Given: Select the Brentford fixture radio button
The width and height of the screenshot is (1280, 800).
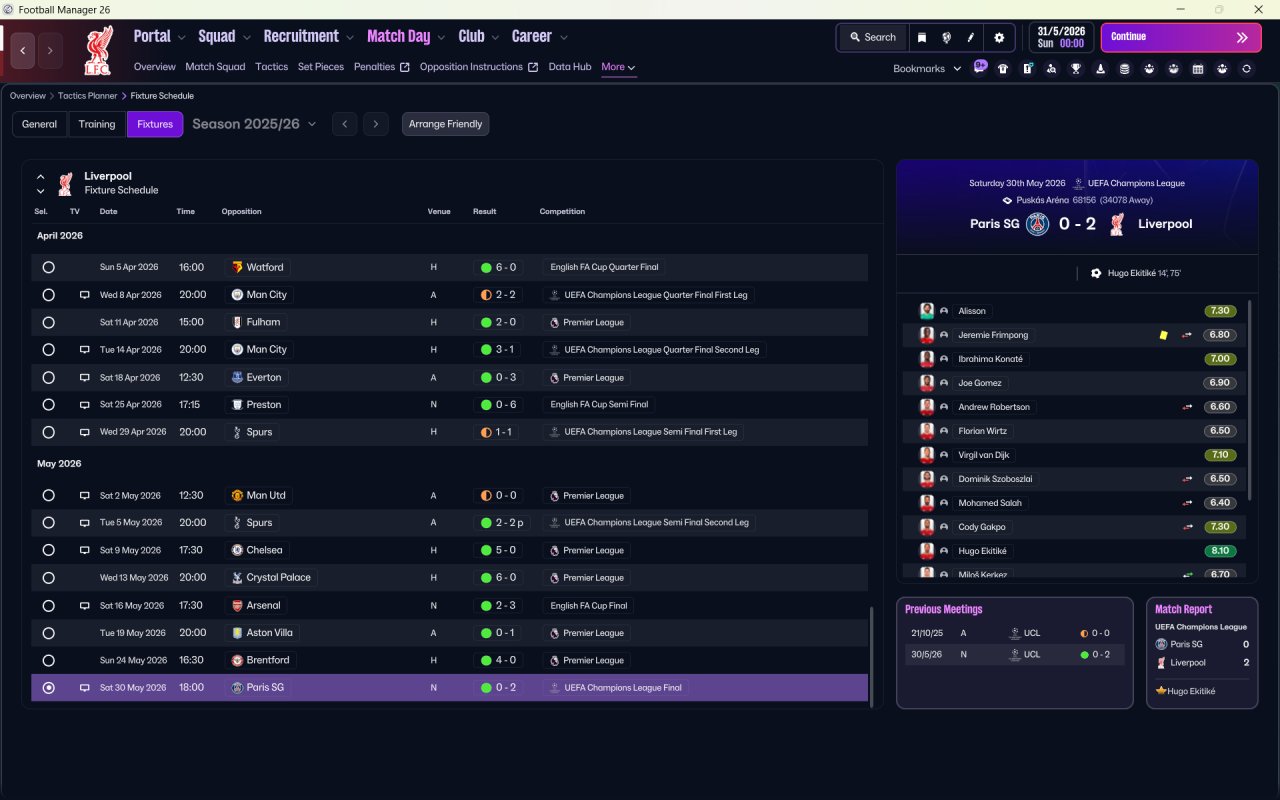Looking at the screenshot, I should pos(48,660).
